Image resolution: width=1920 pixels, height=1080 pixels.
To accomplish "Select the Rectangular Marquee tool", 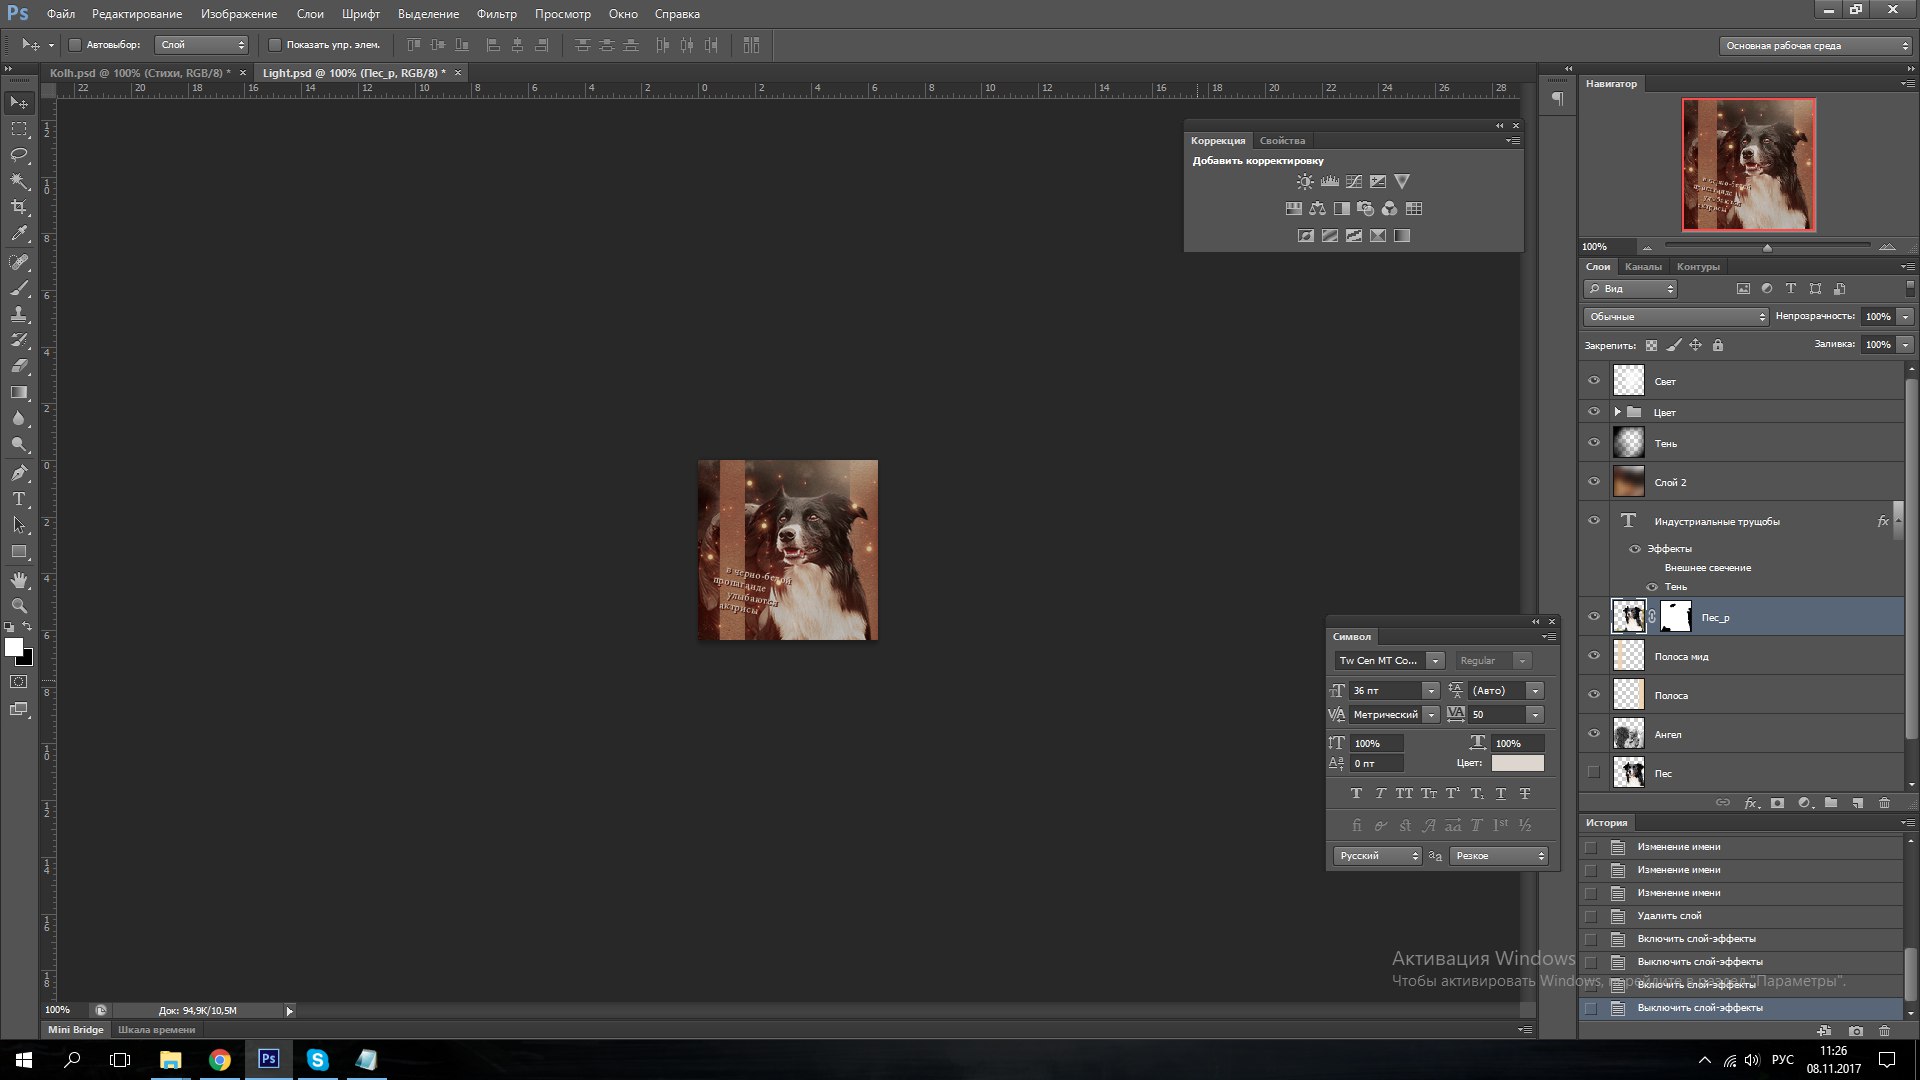I will [x=19, y=129].
